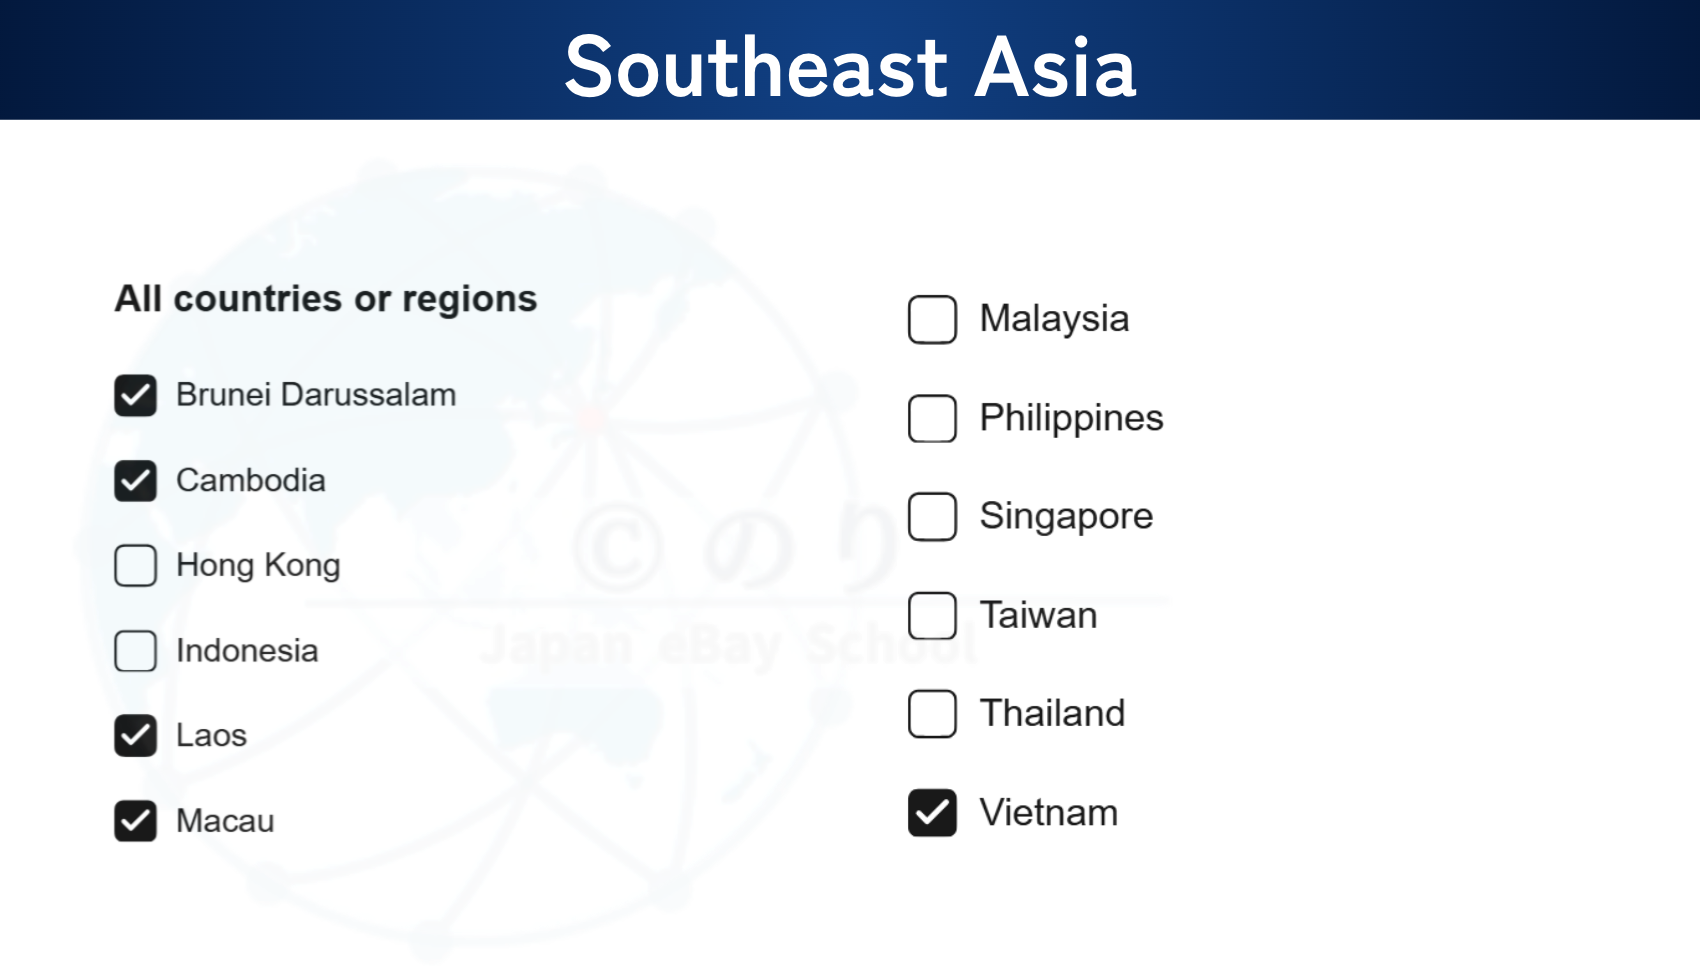Check the Singapore checkbox
Viewport: 1700px width, 966px height.
(932, 516)
